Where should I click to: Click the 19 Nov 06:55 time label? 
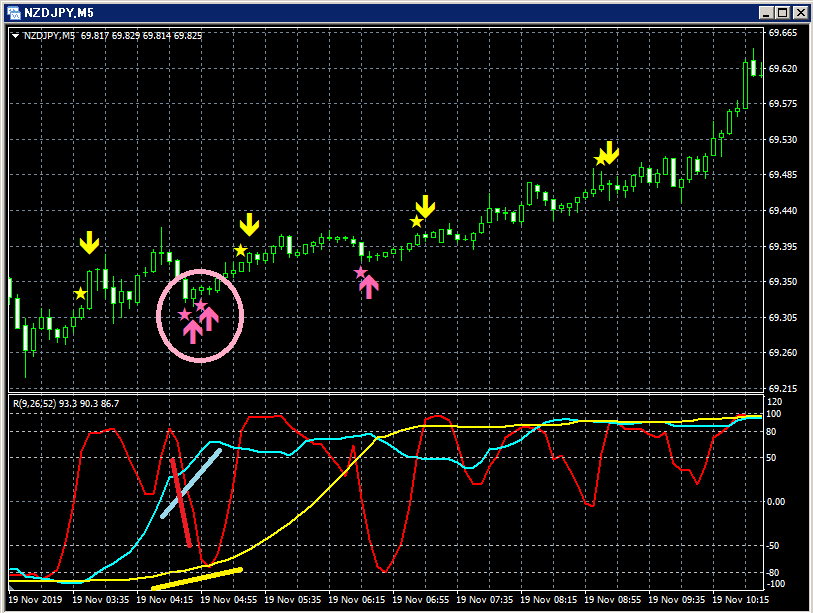pyautogui.click(x=420, y=600)
